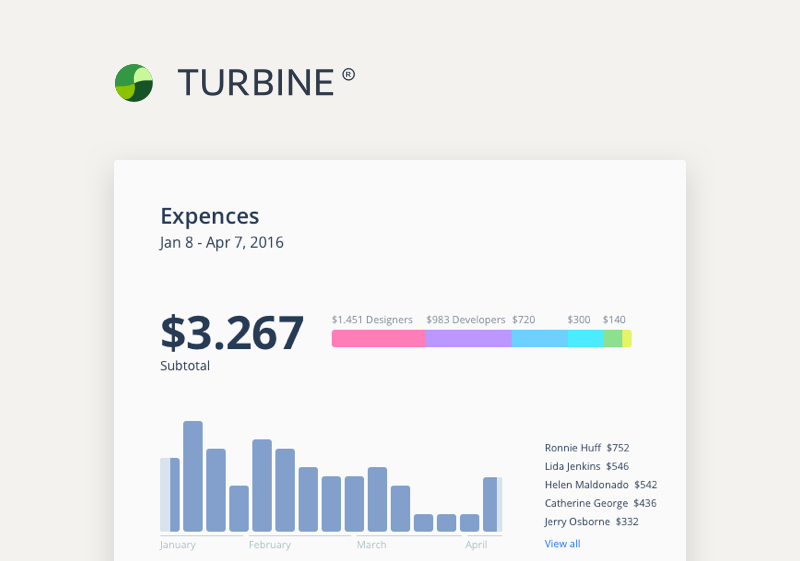Click the registered trademark symbol beside TURBINE
This screenshot has height=561, width=800.
(348, 74)
